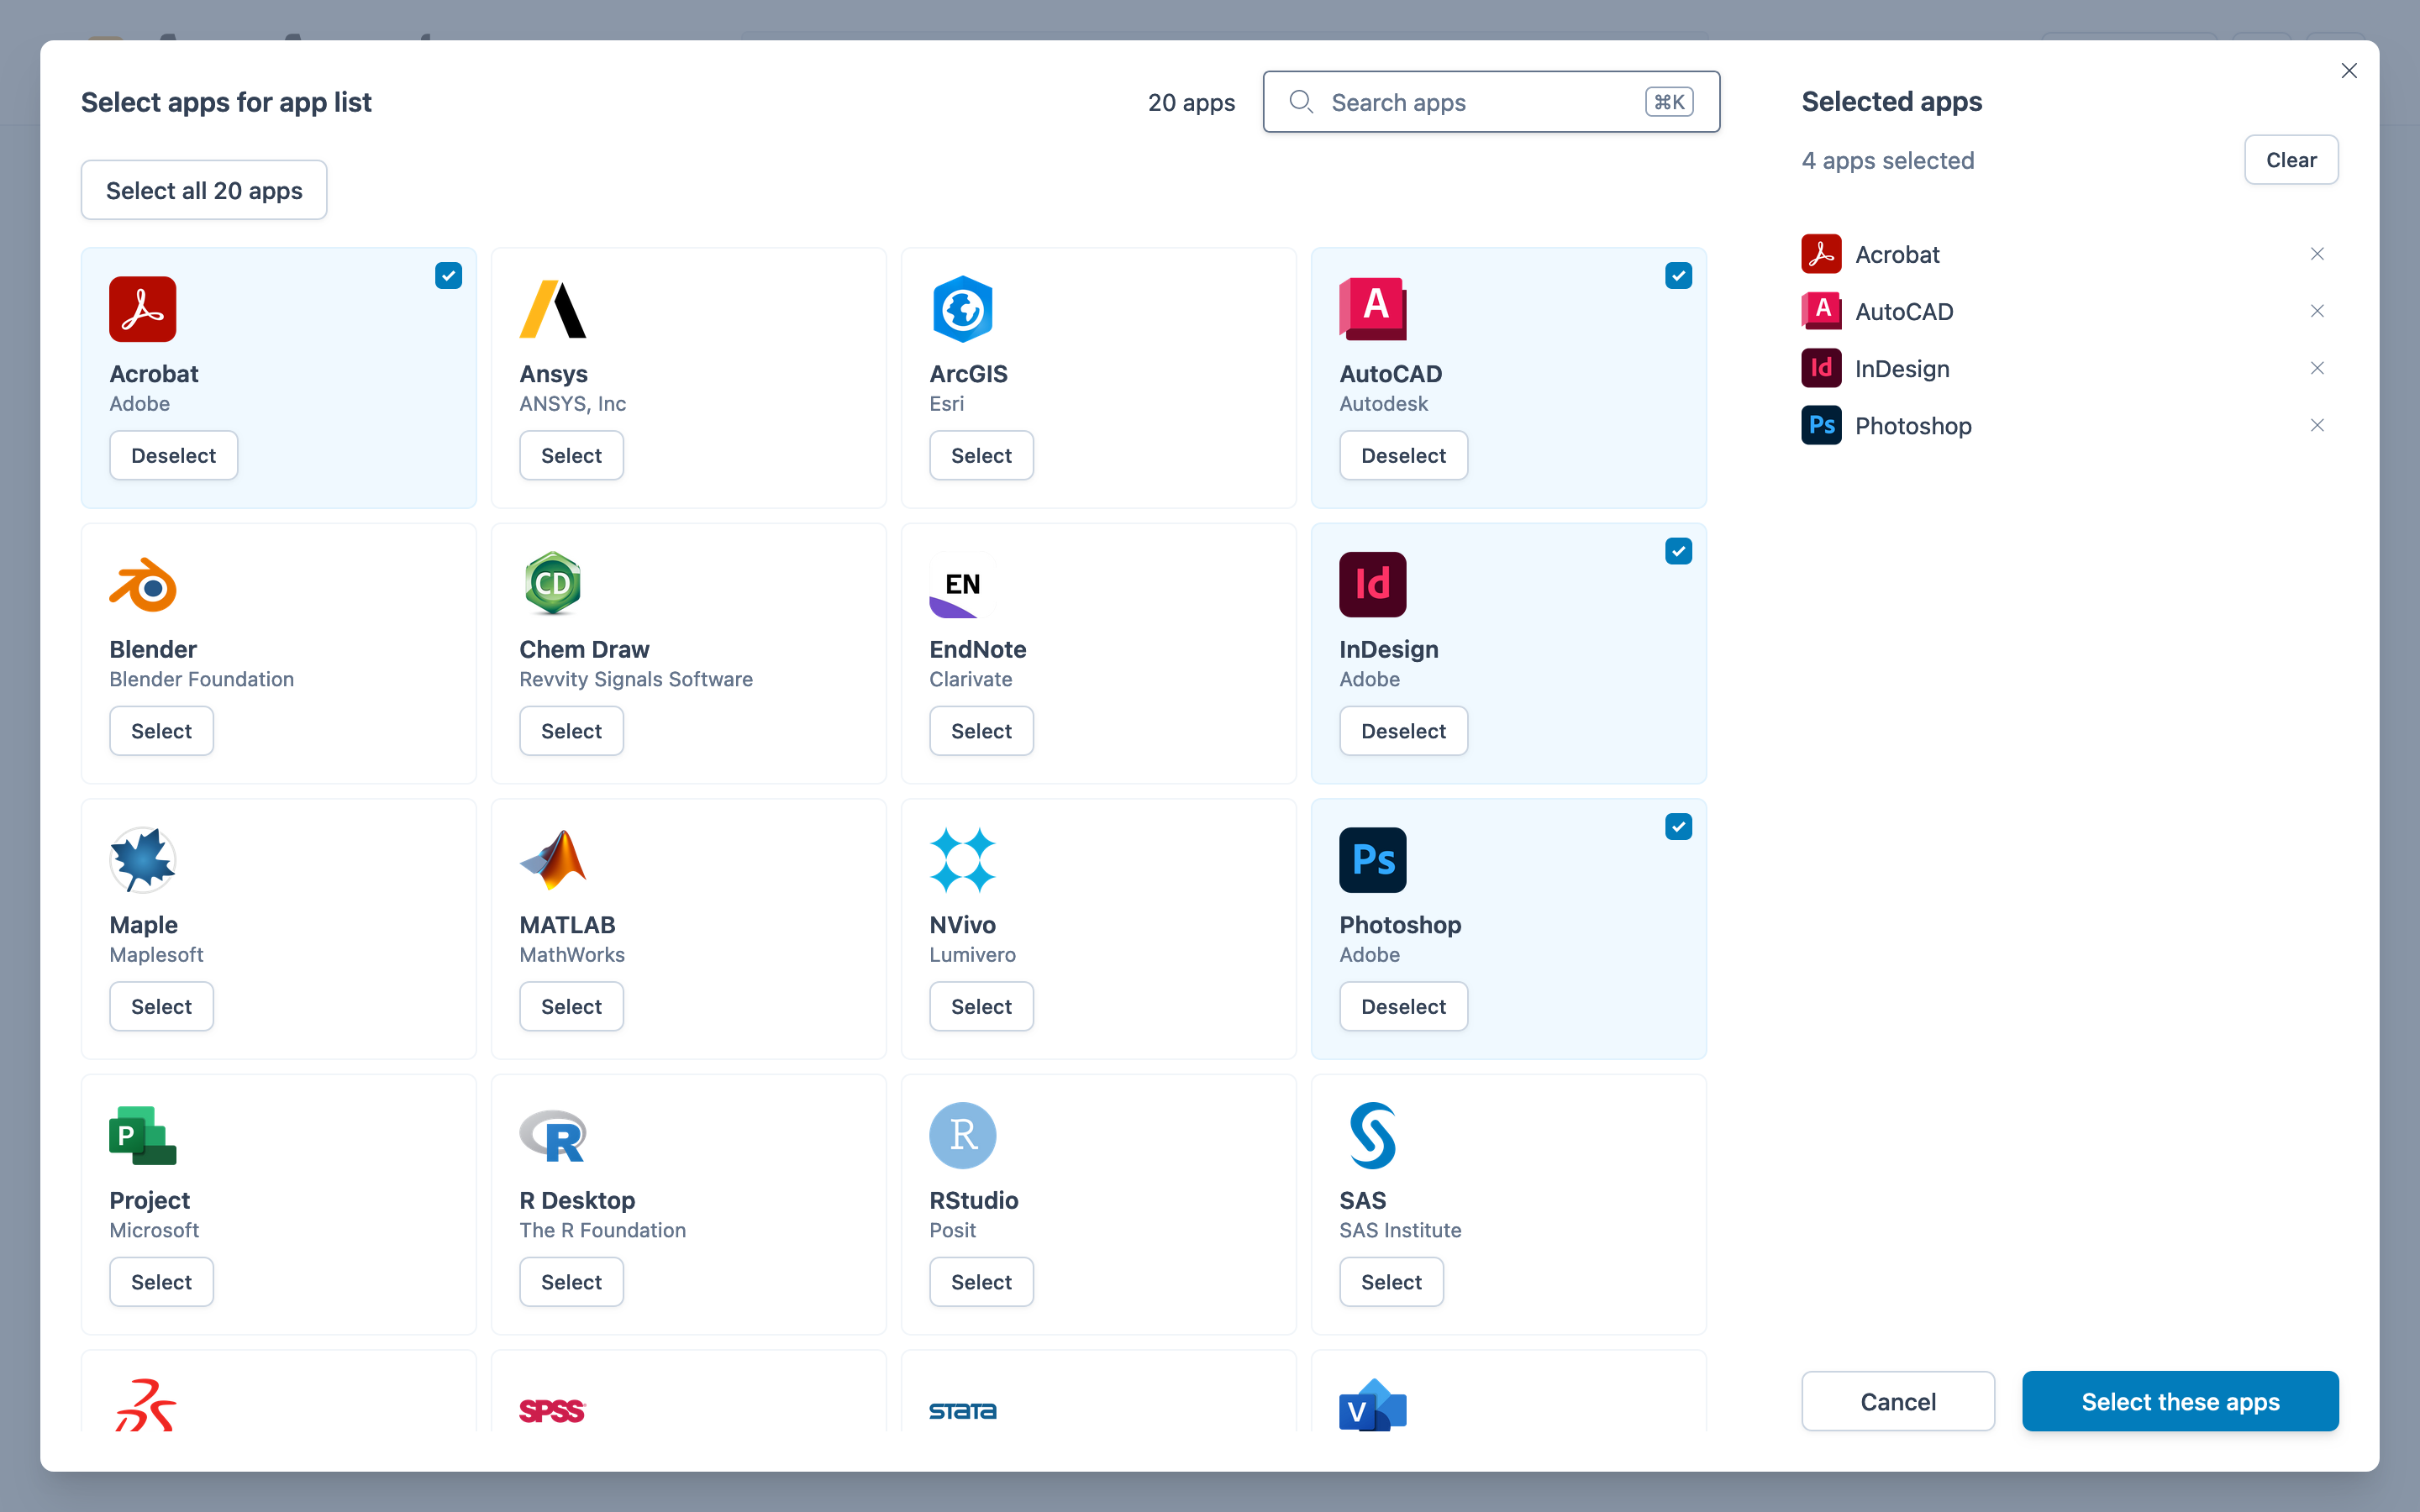Uncheck the InDesign card checkbox
The width and height of the screenshot is (2420, 1512).
[1678, 550]
